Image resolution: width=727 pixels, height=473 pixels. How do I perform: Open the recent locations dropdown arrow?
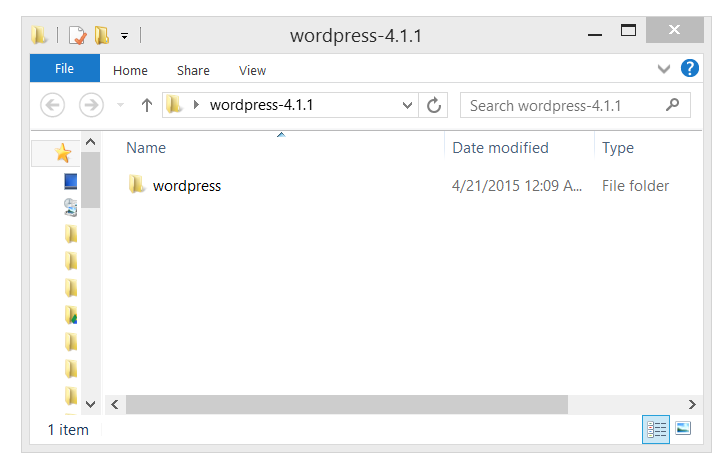click(121, 105)
